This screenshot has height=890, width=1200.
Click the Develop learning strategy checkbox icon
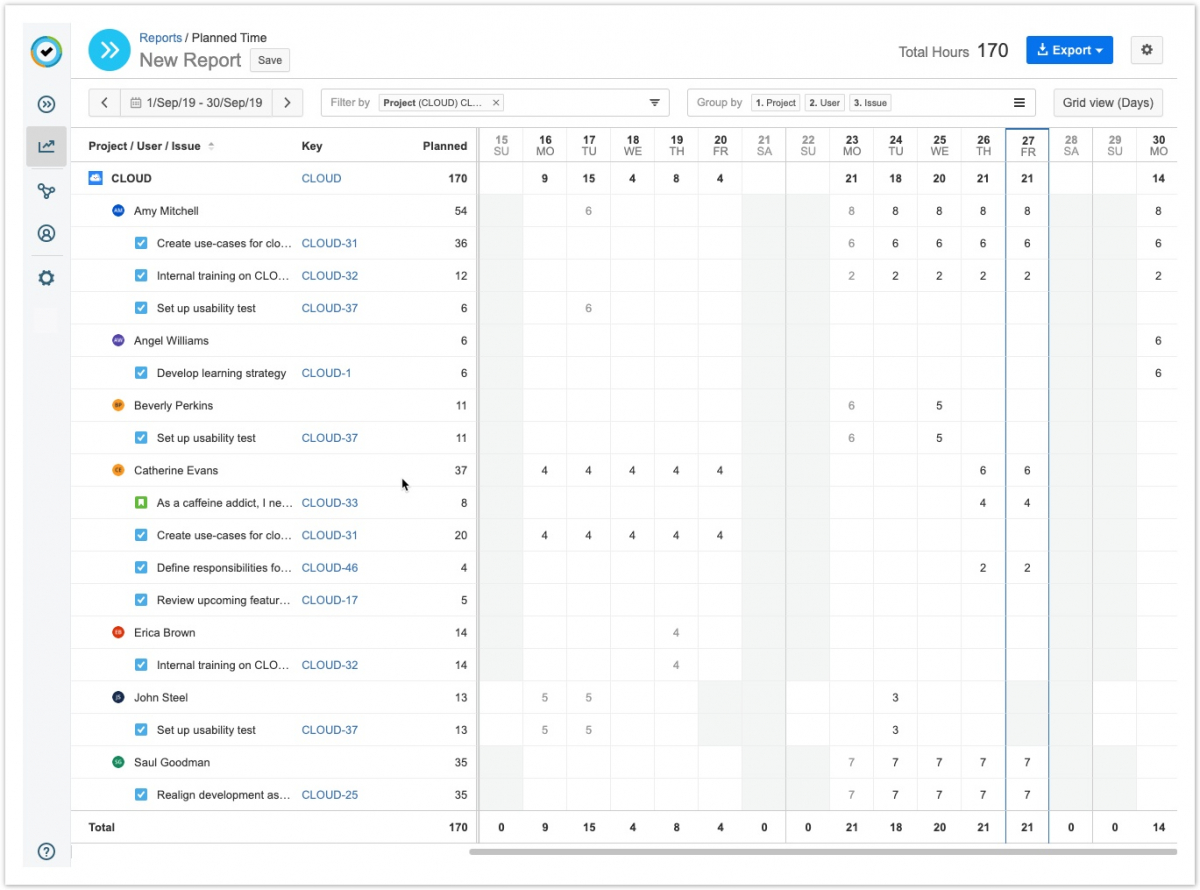pos(141,373)
